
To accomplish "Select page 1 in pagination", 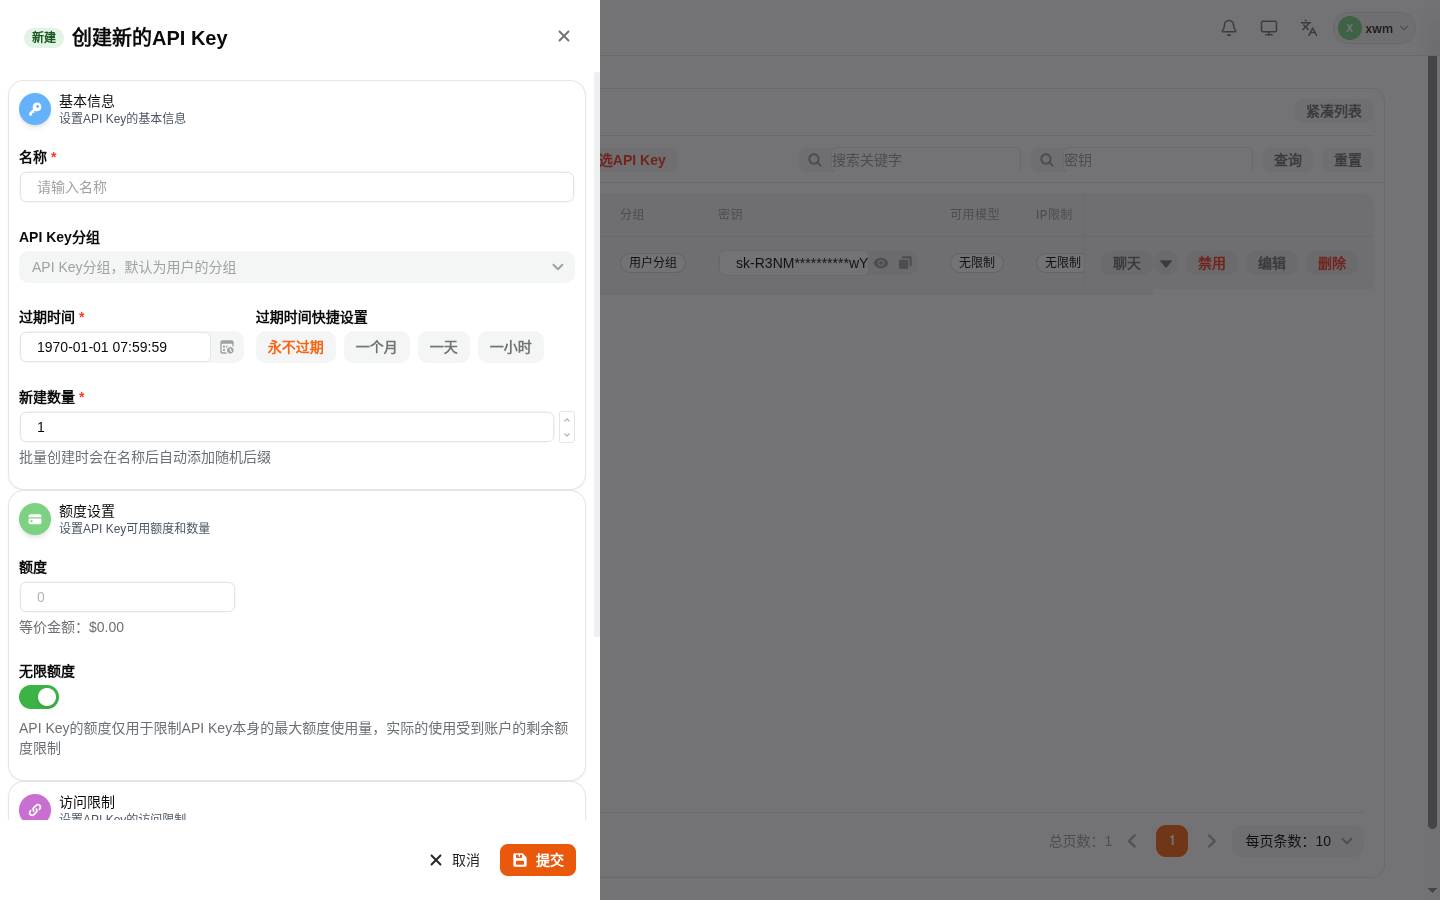I will click(x=1172, y=841).
